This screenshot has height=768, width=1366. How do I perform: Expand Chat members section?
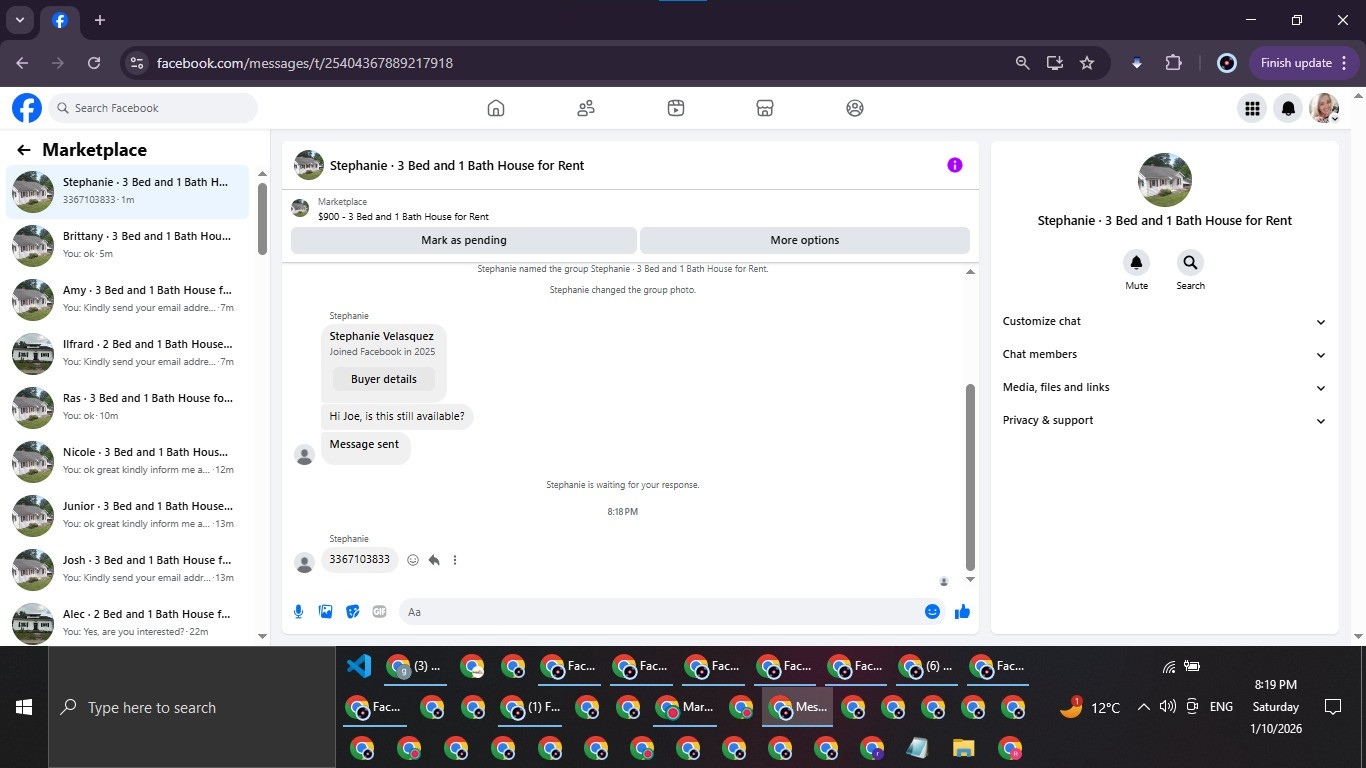pyautogui.click(x=1165, y=354)
